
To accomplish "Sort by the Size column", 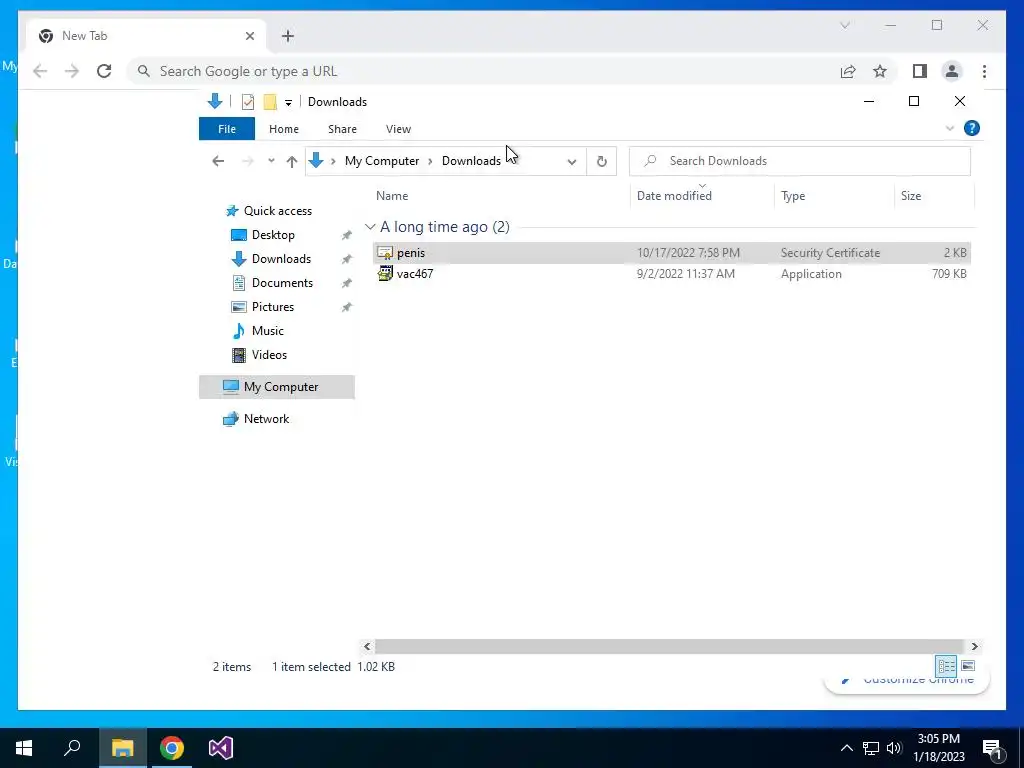I will 911,196.
